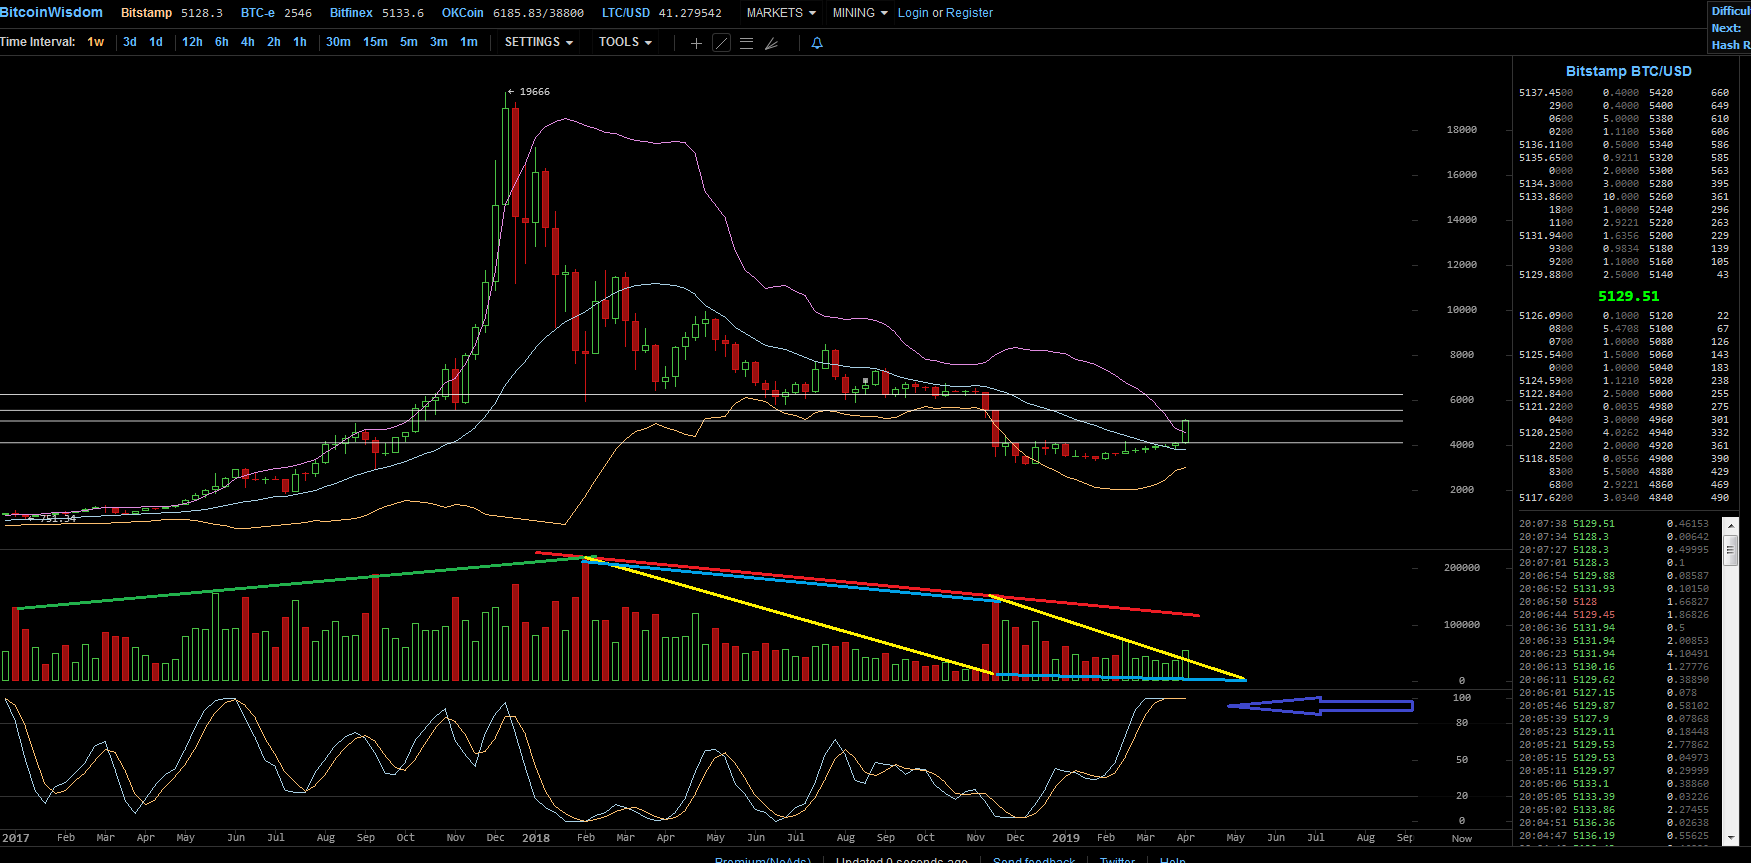Click bid price 5117.6200 in order book
1751x863 pixels.
point(1546,498)
